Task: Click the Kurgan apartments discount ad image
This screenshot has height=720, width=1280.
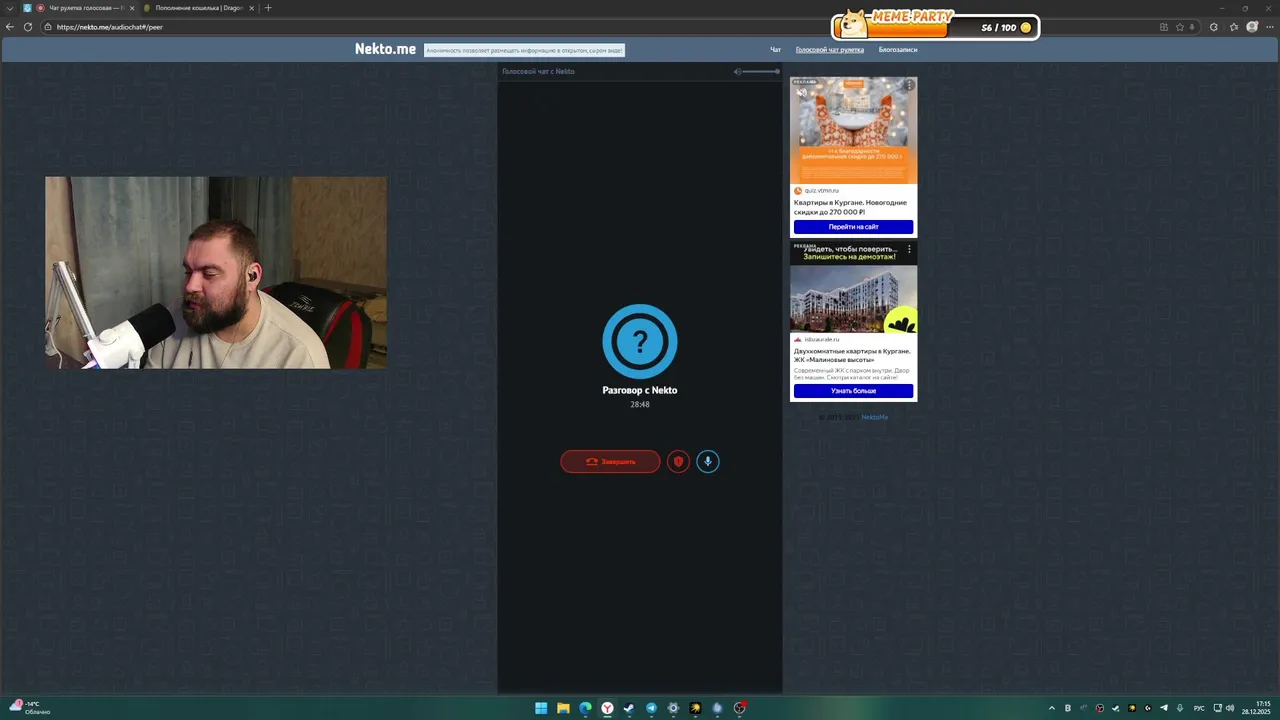Action: tap(853, 130)
